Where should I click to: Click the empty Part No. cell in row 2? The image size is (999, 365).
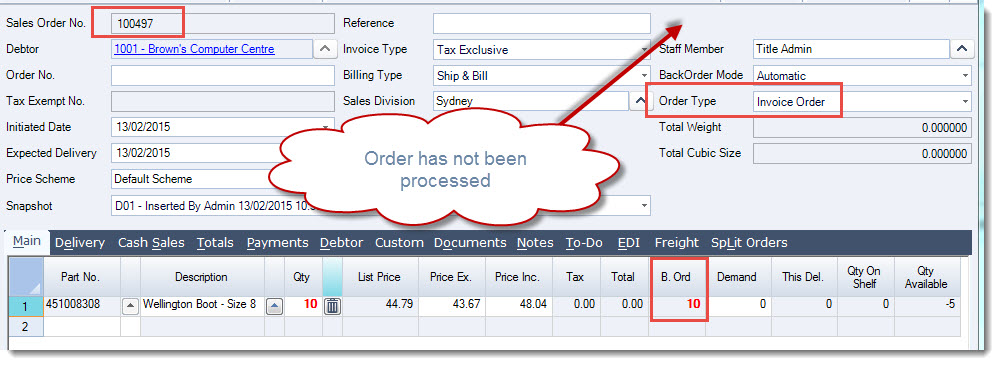pyautogui.click(x=82, y=326)
